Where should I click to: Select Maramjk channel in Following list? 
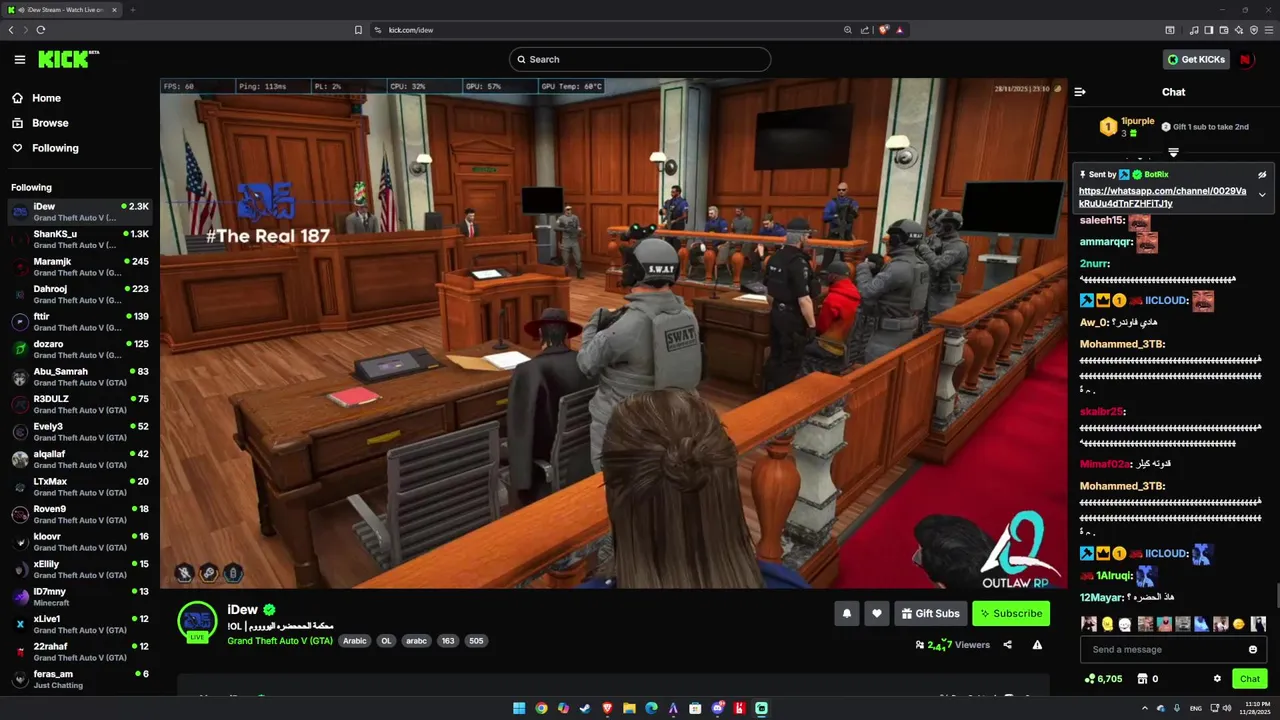80,267
